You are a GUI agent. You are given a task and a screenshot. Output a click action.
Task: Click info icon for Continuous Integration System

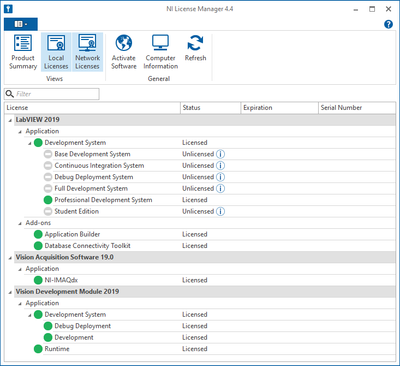(x=220, y=165)
